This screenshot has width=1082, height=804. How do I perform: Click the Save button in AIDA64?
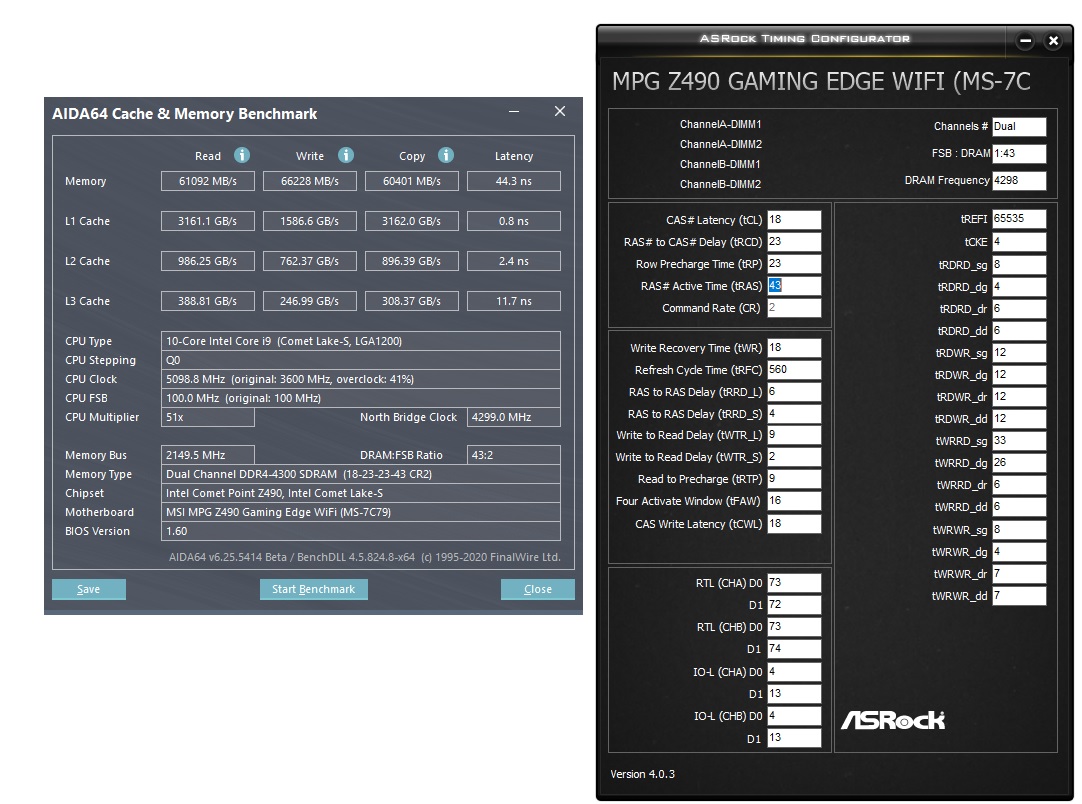pos(89,589)
